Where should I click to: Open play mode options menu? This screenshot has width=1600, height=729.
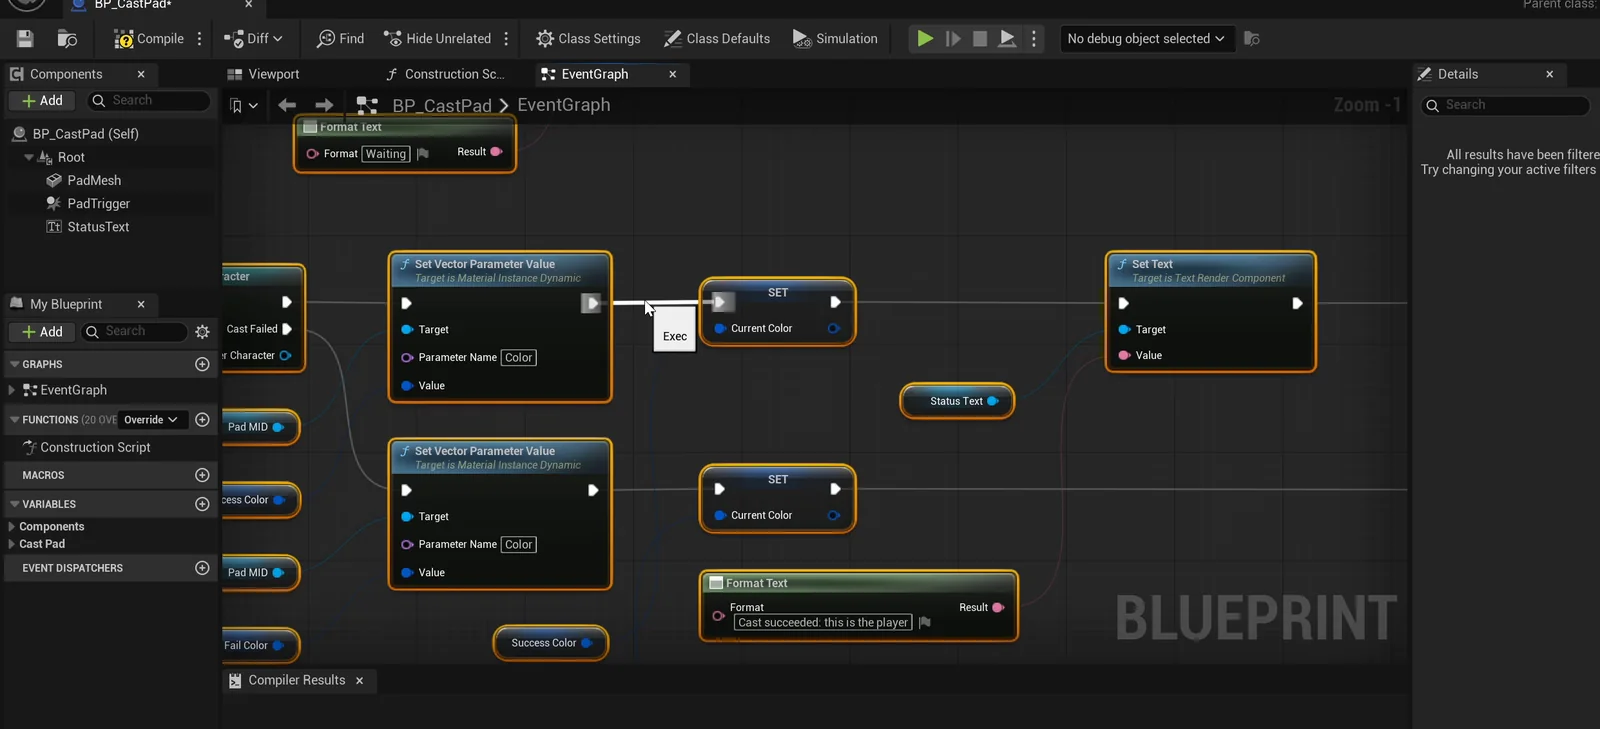[1034, 39]
